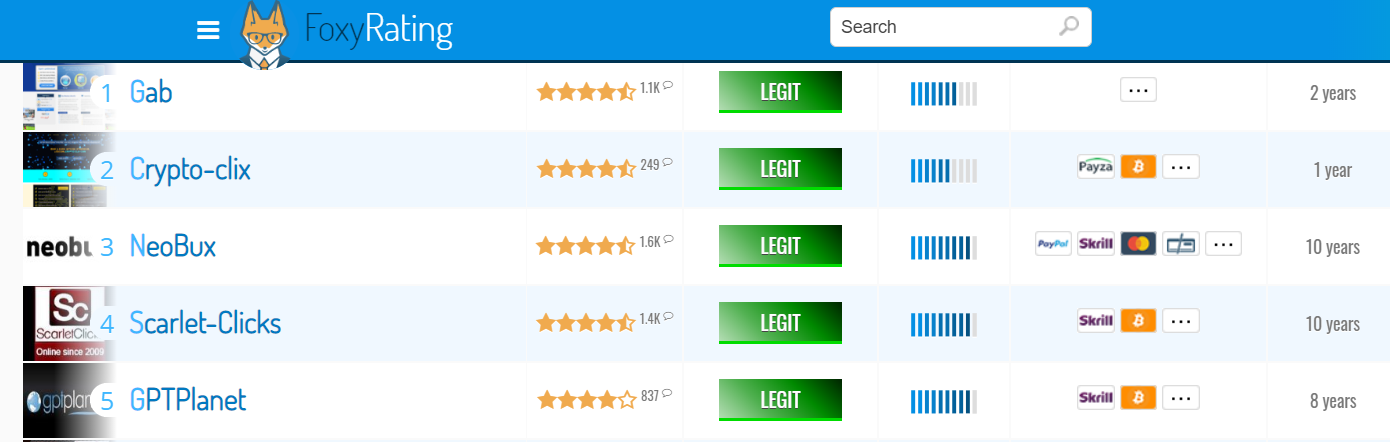Viewport: 1390px width, 442px height.
Task: Click the PayPal icon for NeoBux
Action: 1053,244
